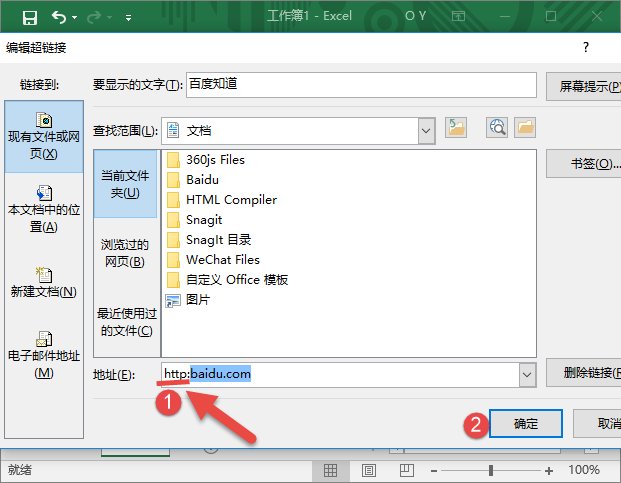Click the 要显示的文字 text field

tap(361, 84)
